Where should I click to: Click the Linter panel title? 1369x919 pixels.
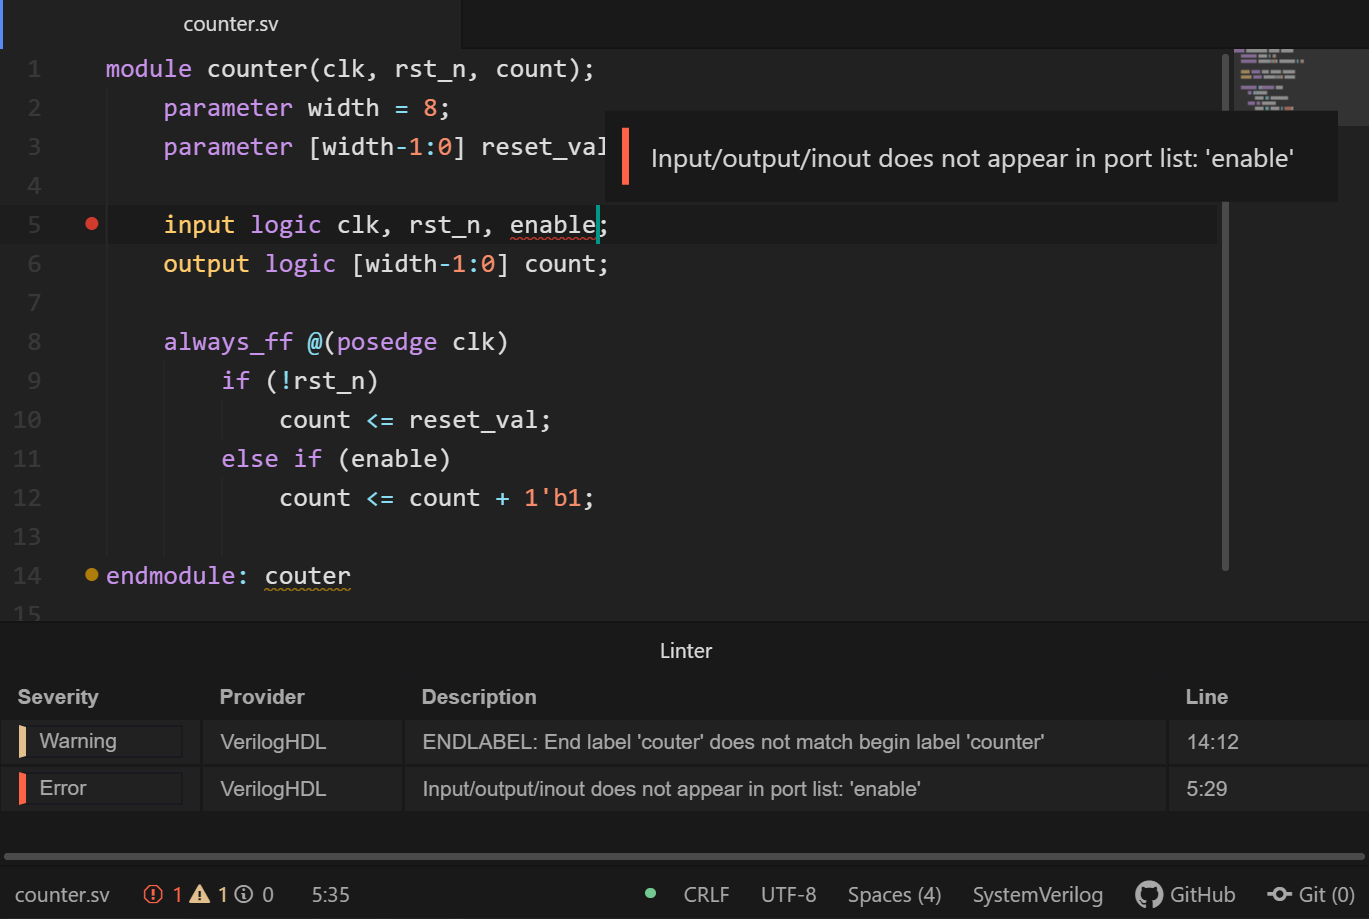pos(686,651)
